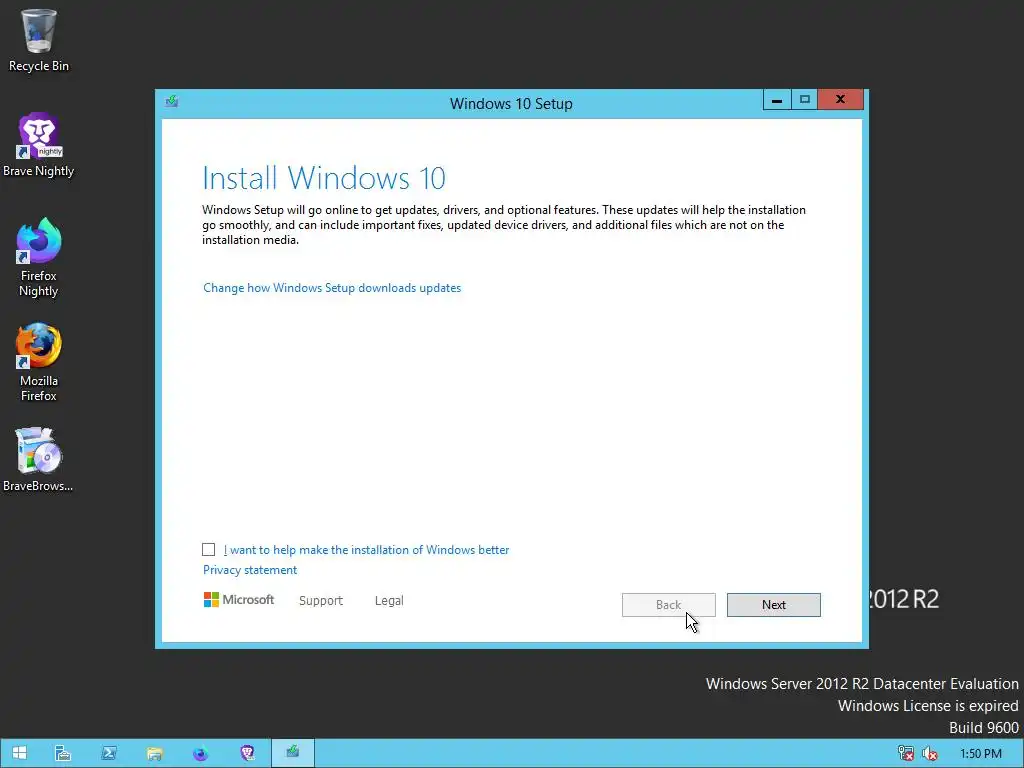Open the Support link
Image resolution: width=1024 pixels, height=768 pixels.
click(321, 601)
